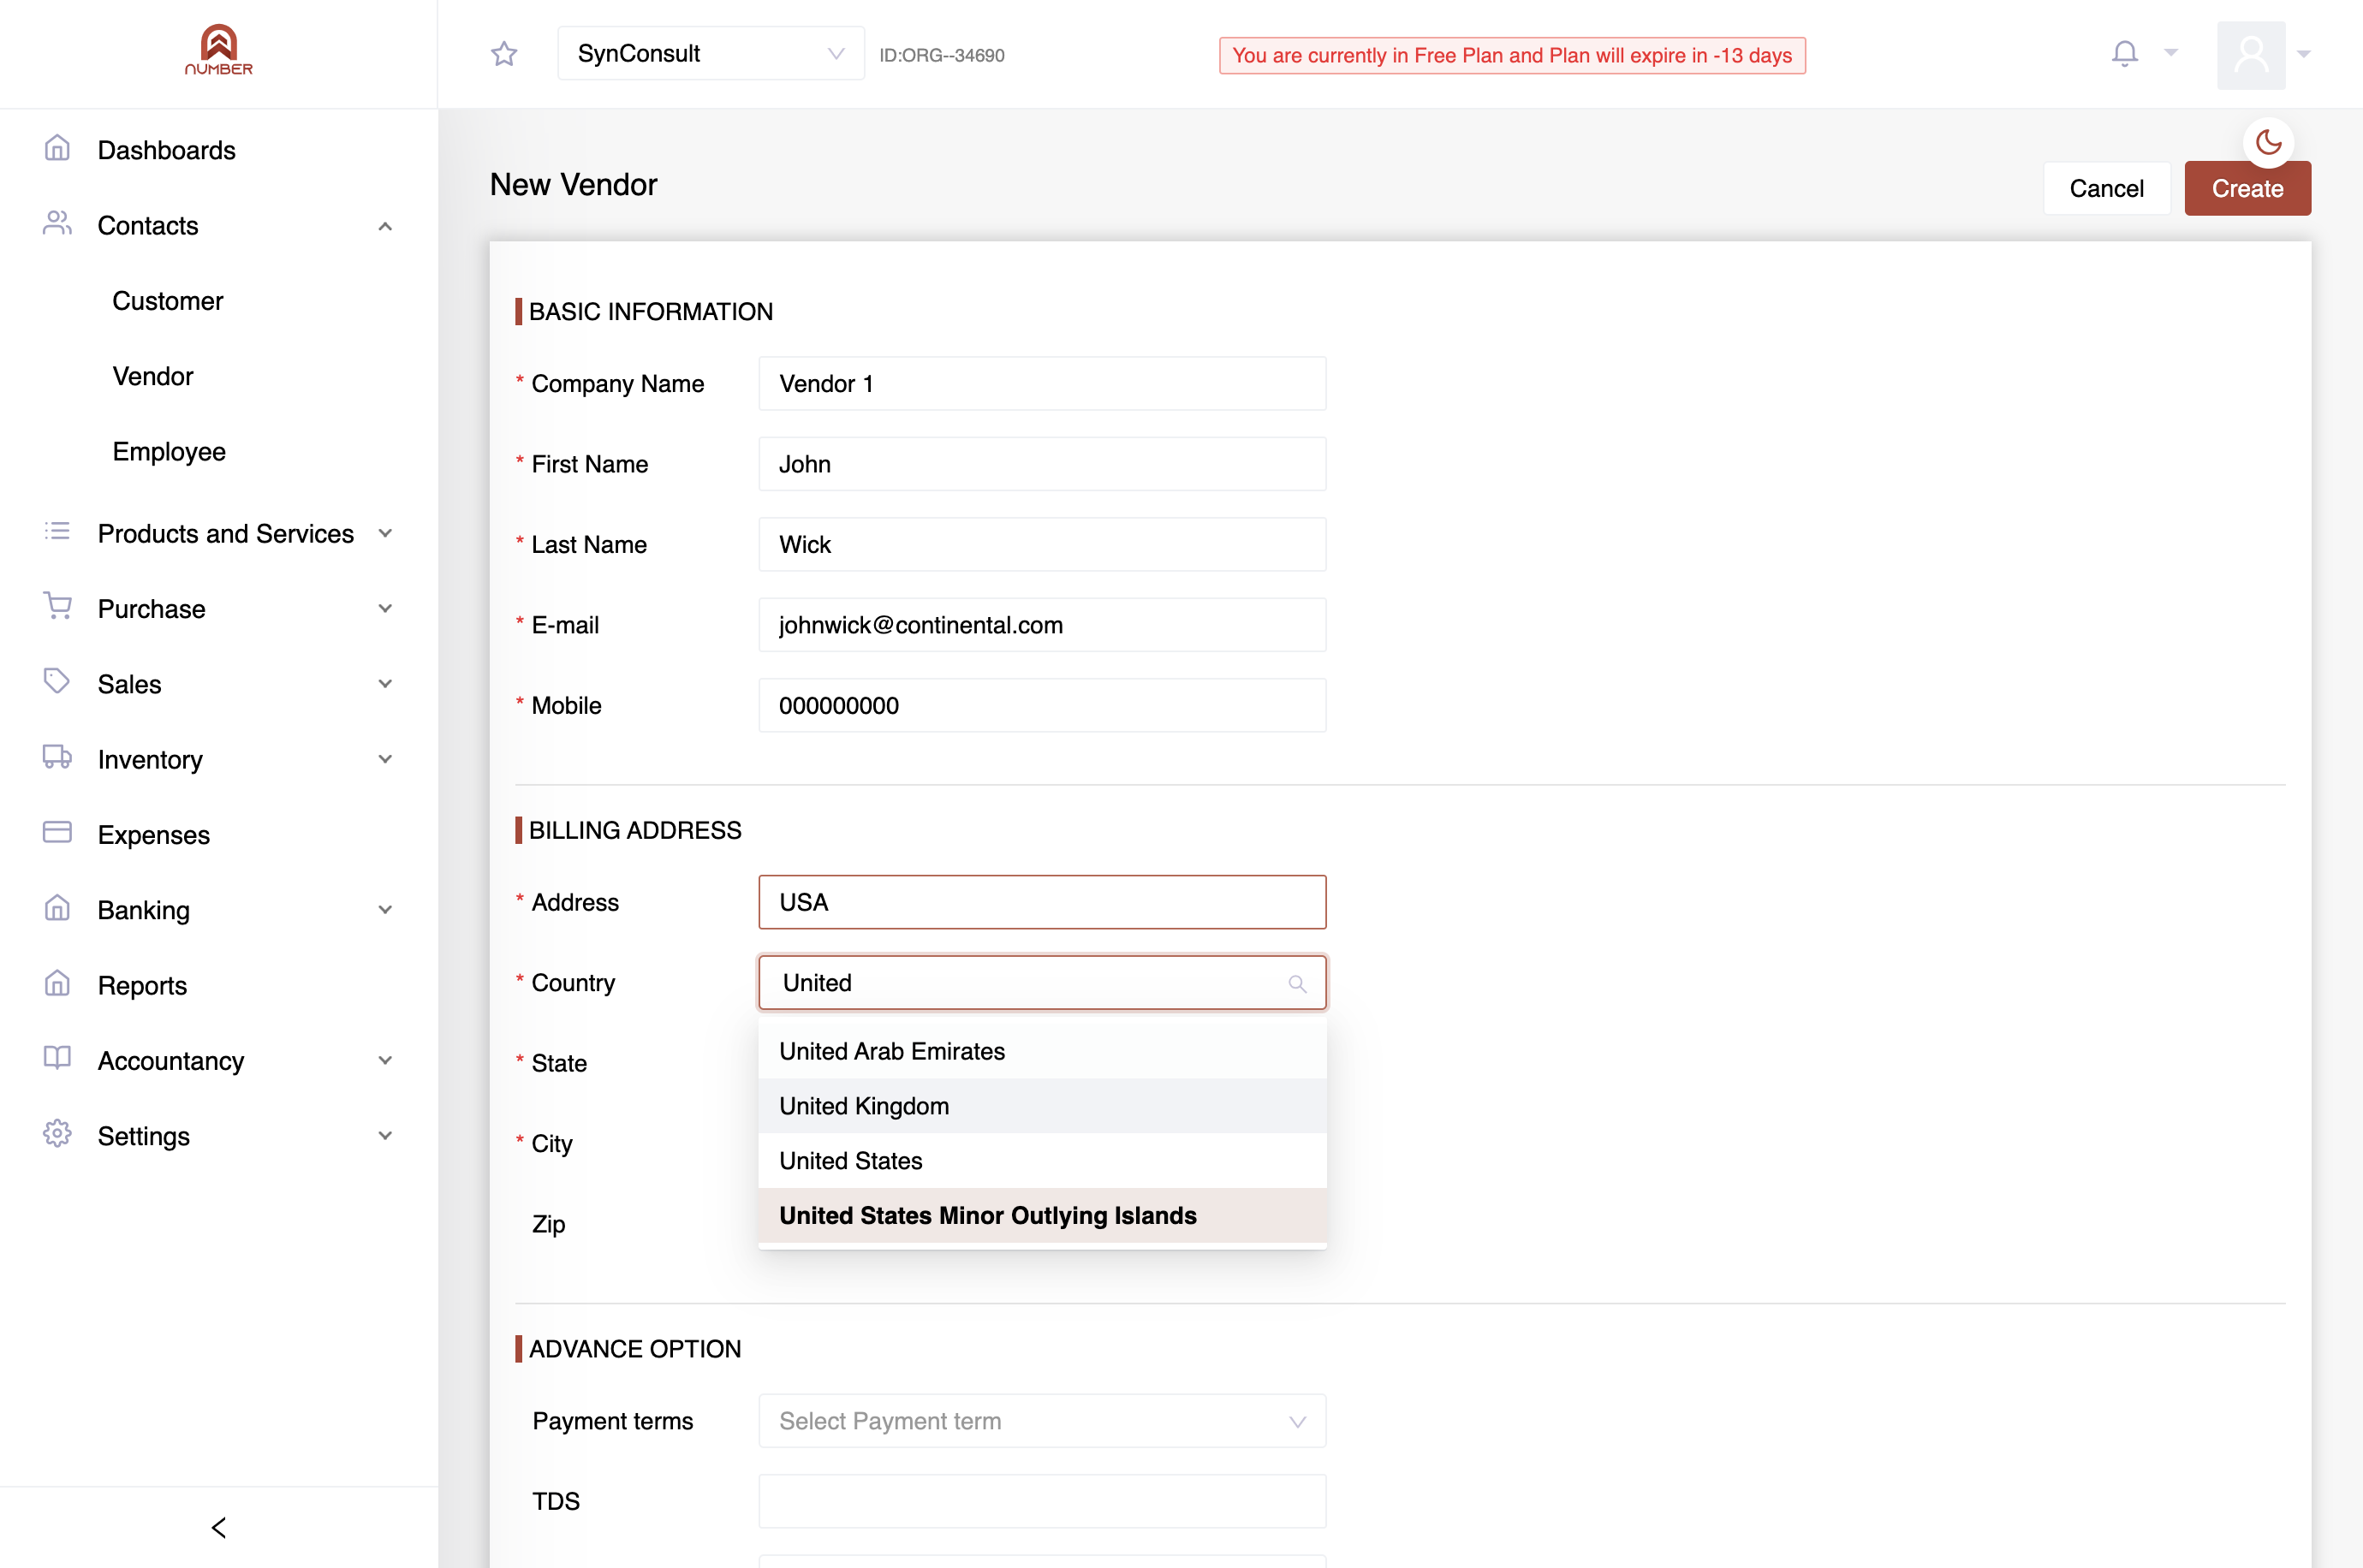
Task: Open the Employee contacts page
Action: click(169, 452)
